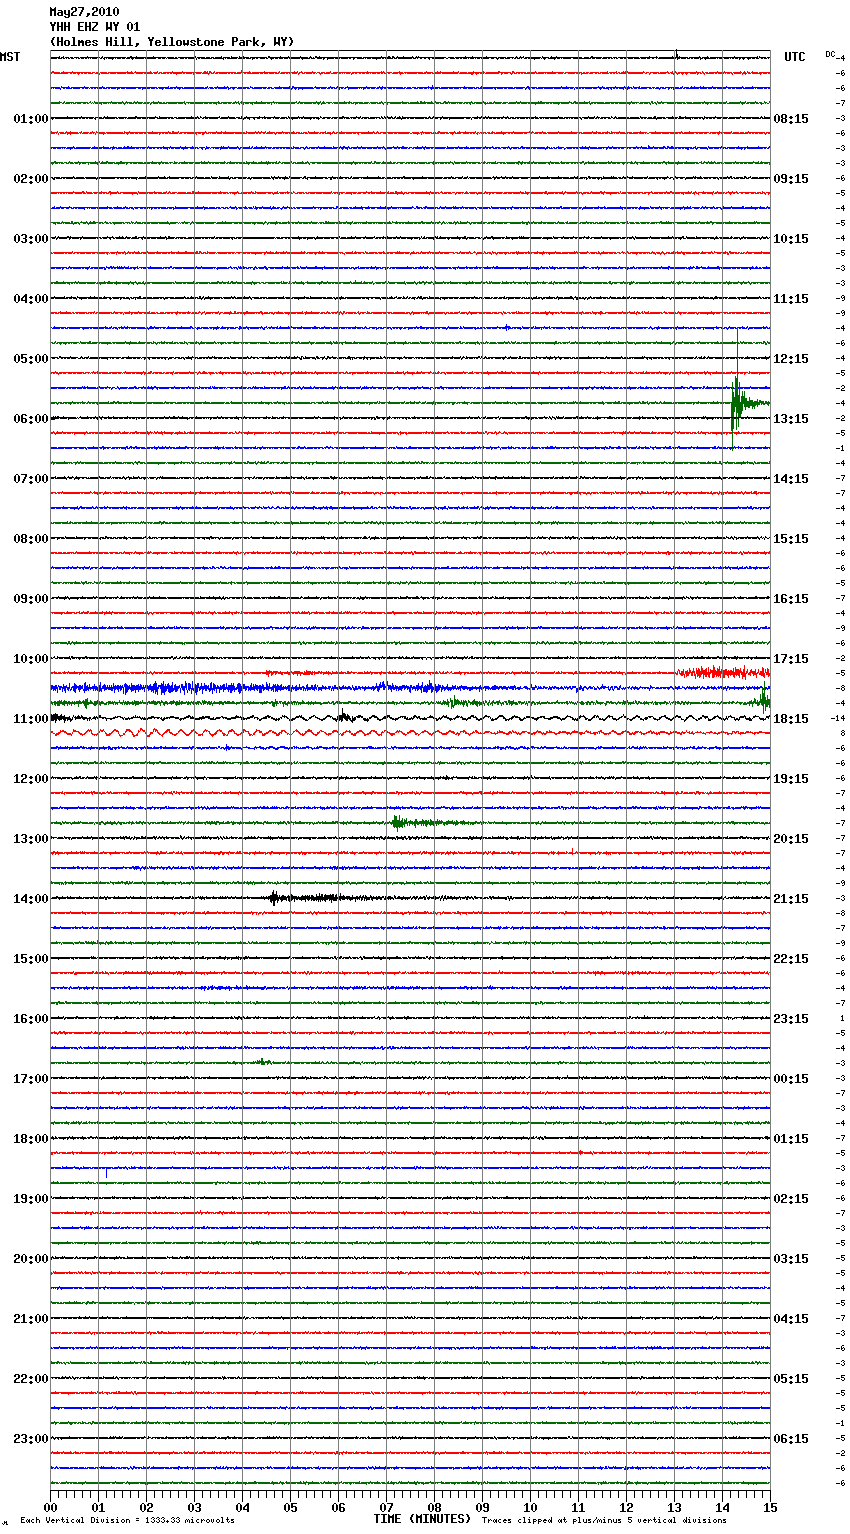Click the 13:15 UTC time label
850x1534 pixels.
click(791, 419)
